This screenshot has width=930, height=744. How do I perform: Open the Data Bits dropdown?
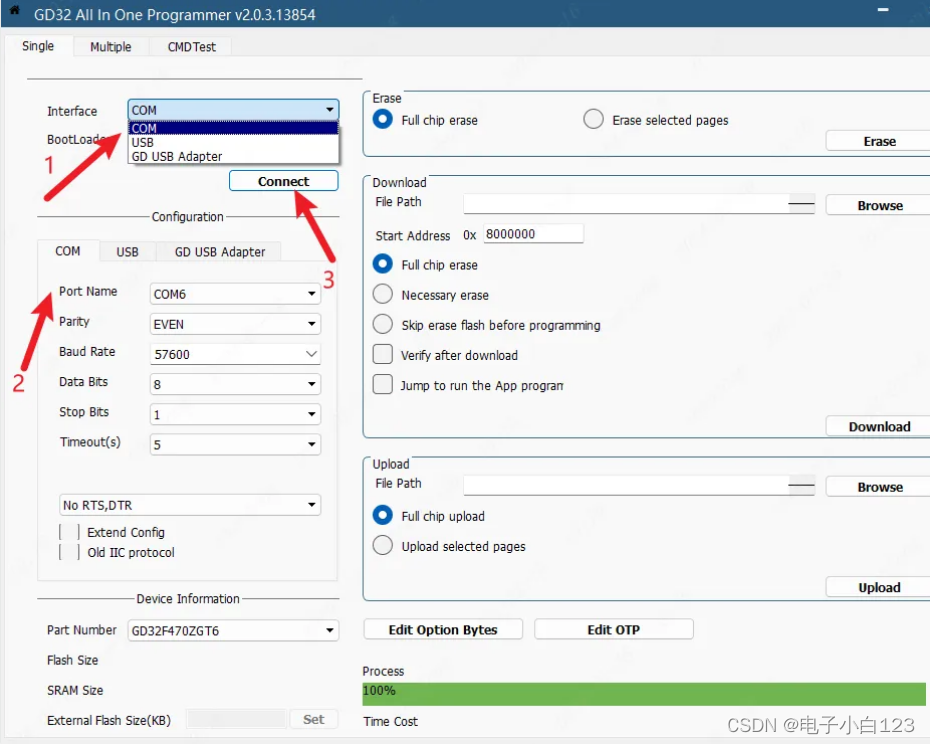235,384
